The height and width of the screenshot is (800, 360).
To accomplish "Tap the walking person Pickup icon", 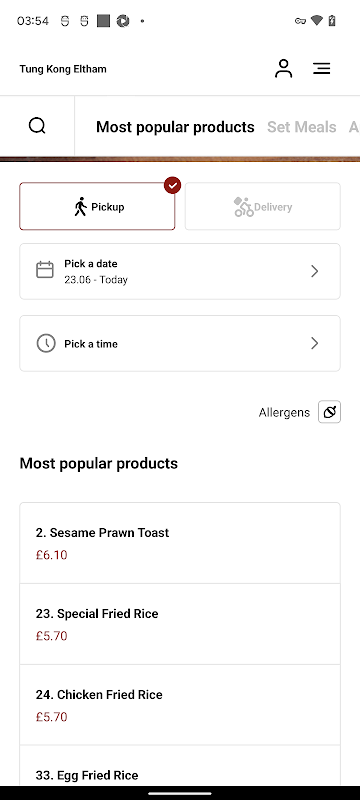I will pos(80,207).
